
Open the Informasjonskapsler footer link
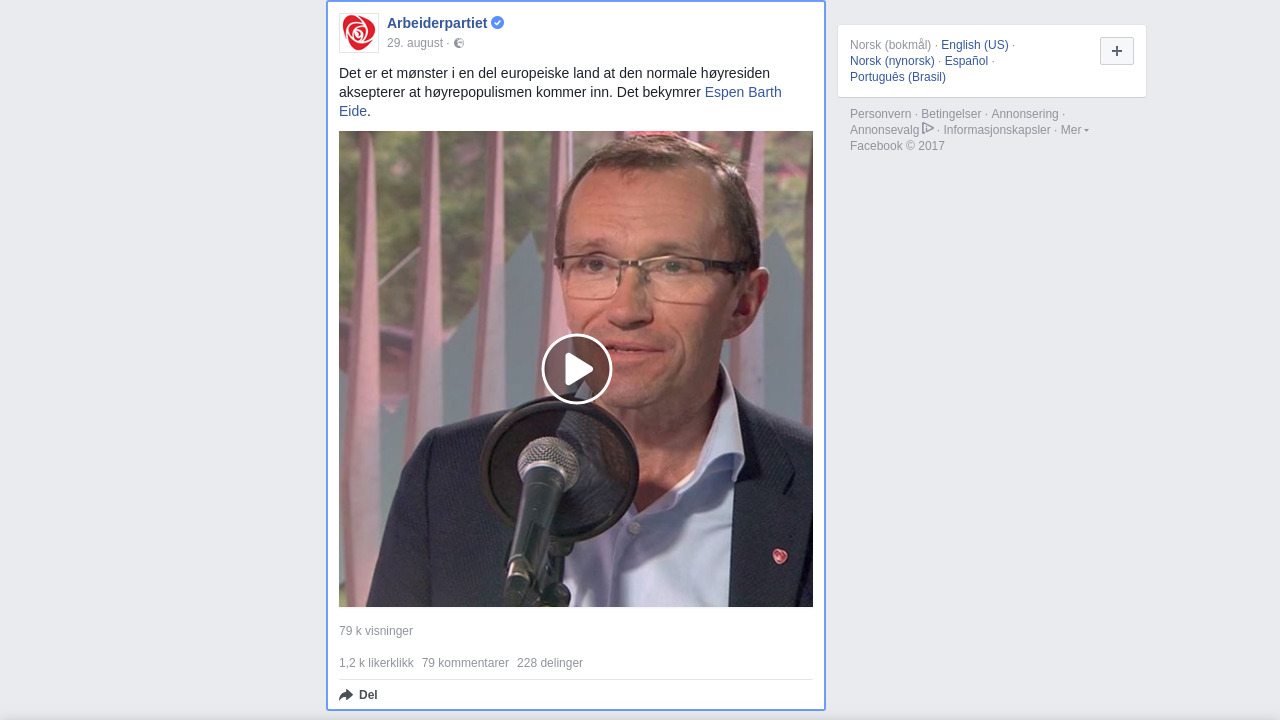pos(997,130)
